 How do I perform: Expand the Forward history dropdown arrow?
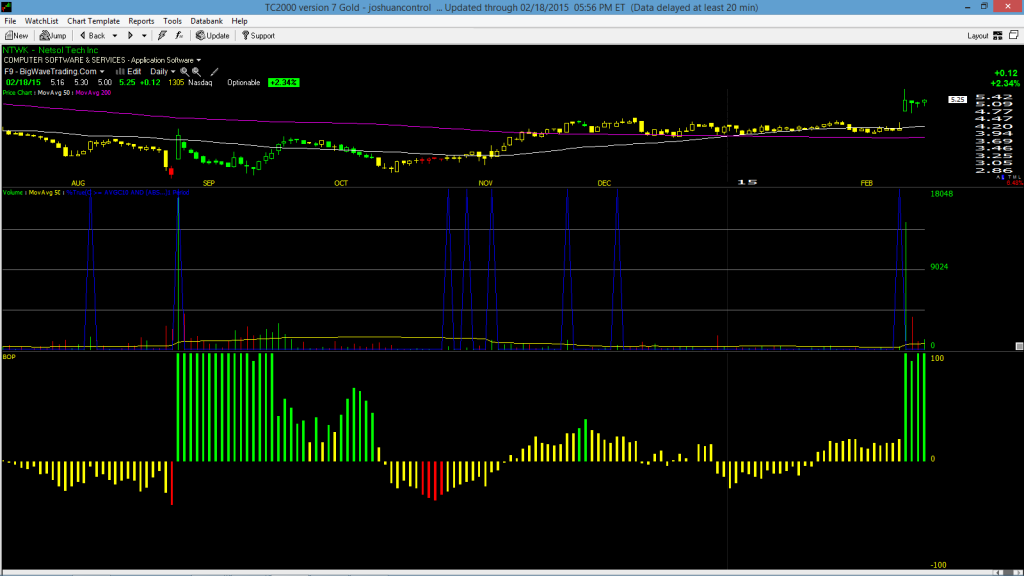click(x=144, y=36)
